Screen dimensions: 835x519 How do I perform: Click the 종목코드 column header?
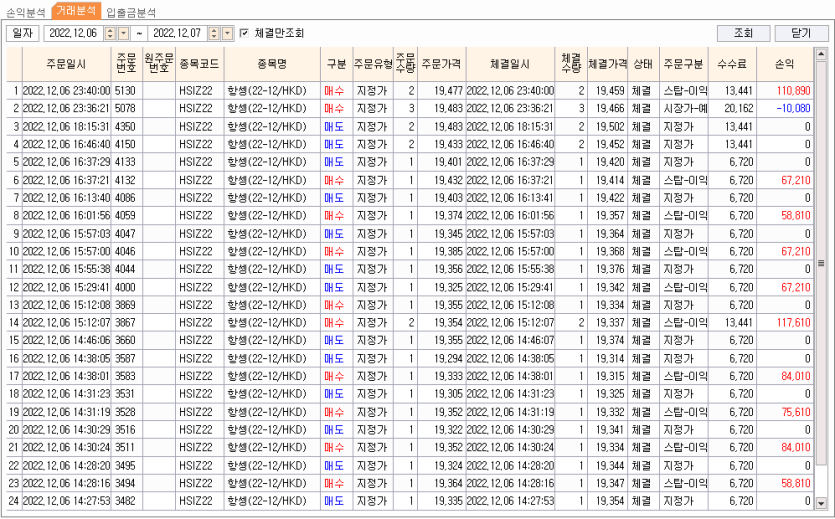(199, 64)
